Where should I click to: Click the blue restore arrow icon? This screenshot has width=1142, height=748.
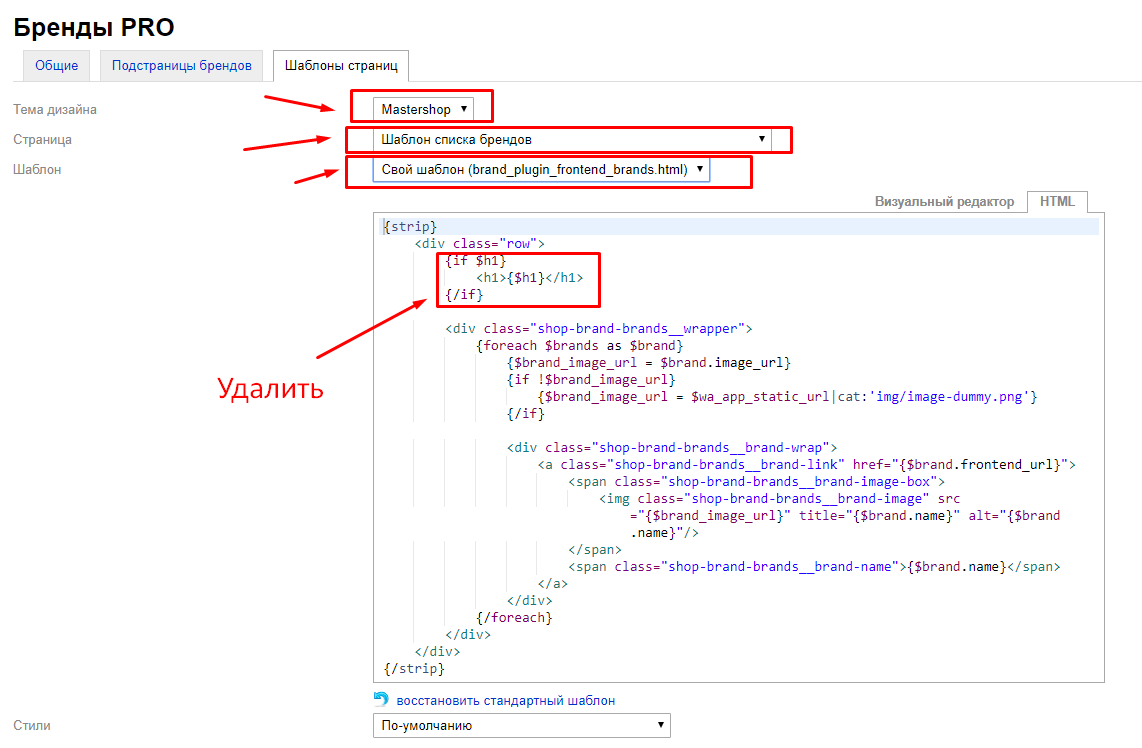click(380, 700)
